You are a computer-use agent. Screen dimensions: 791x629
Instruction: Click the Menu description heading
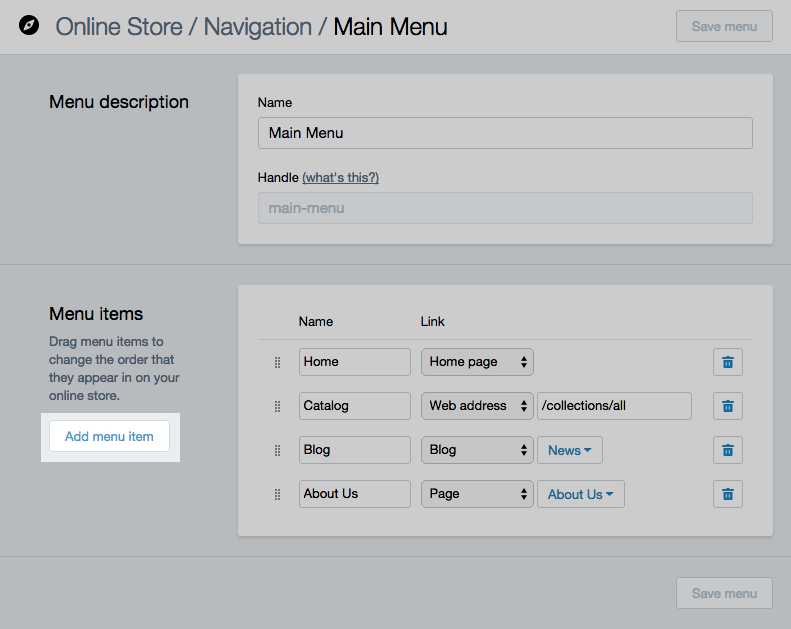tap(119, 102)
